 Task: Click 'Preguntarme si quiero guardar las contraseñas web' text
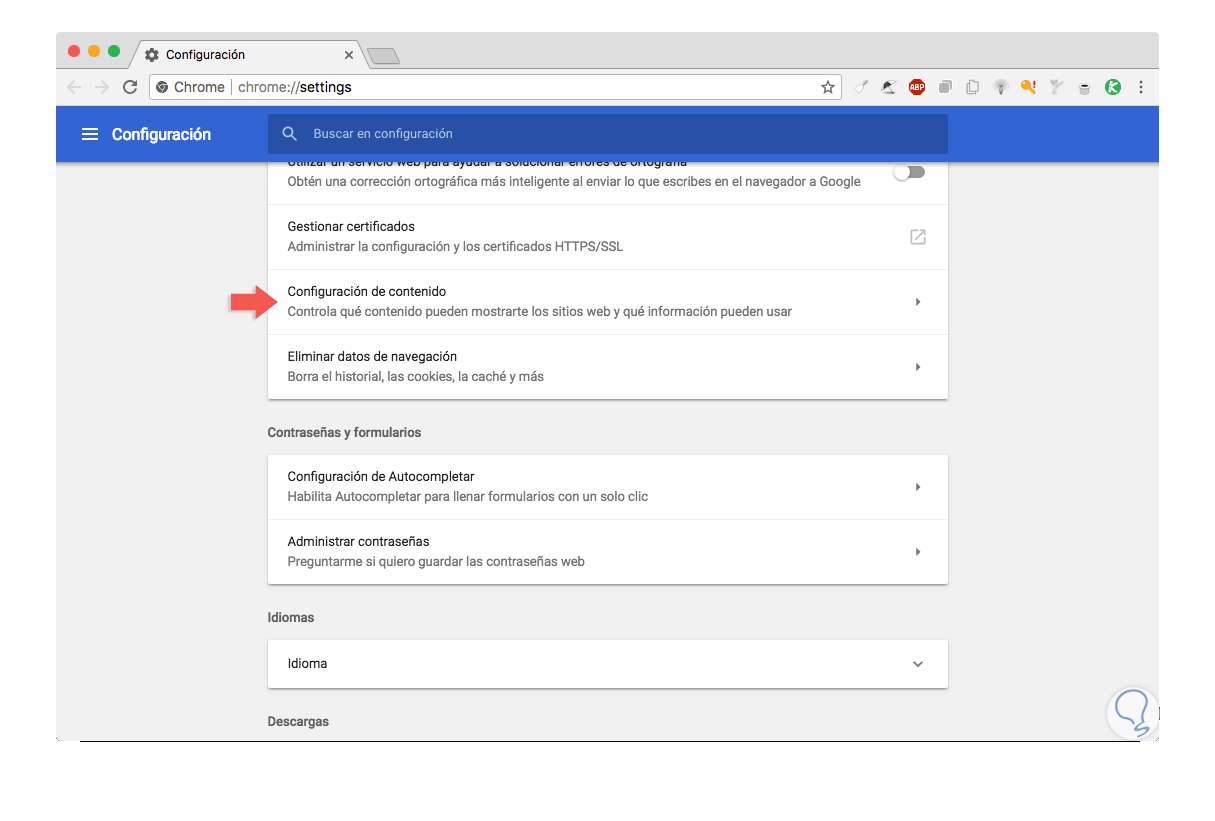(x=436, y=562)
